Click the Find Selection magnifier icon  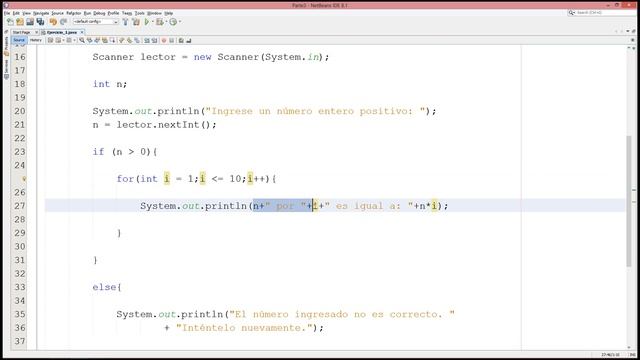(x=82, y=40)
